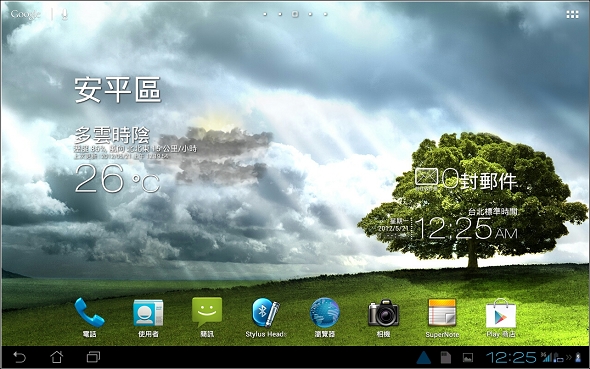Open the envelope mail widget icon

coord(426,176)
